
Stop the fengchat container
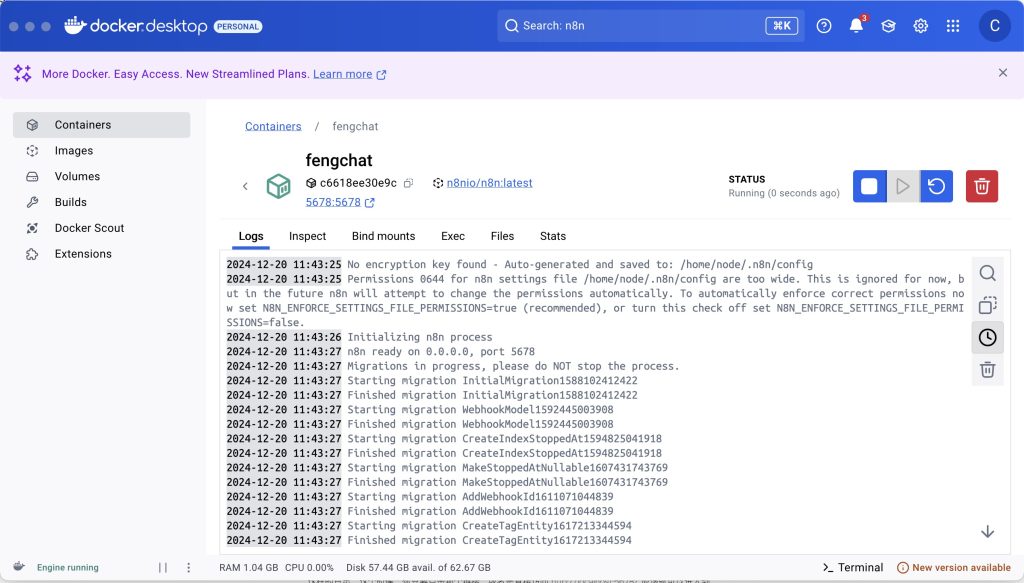click(869, 186)
